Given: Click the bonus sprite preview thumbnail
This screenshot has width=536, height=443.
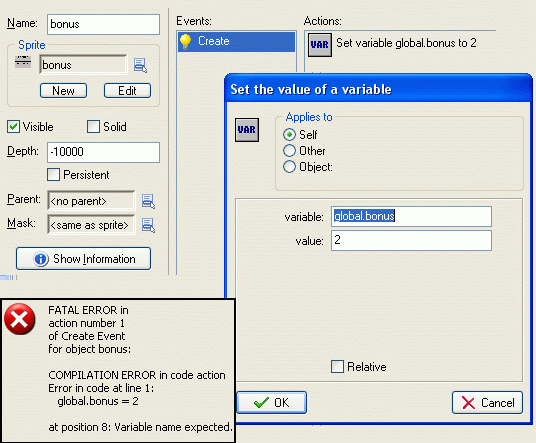Looking at the screenshot, I should coord(23,62).
